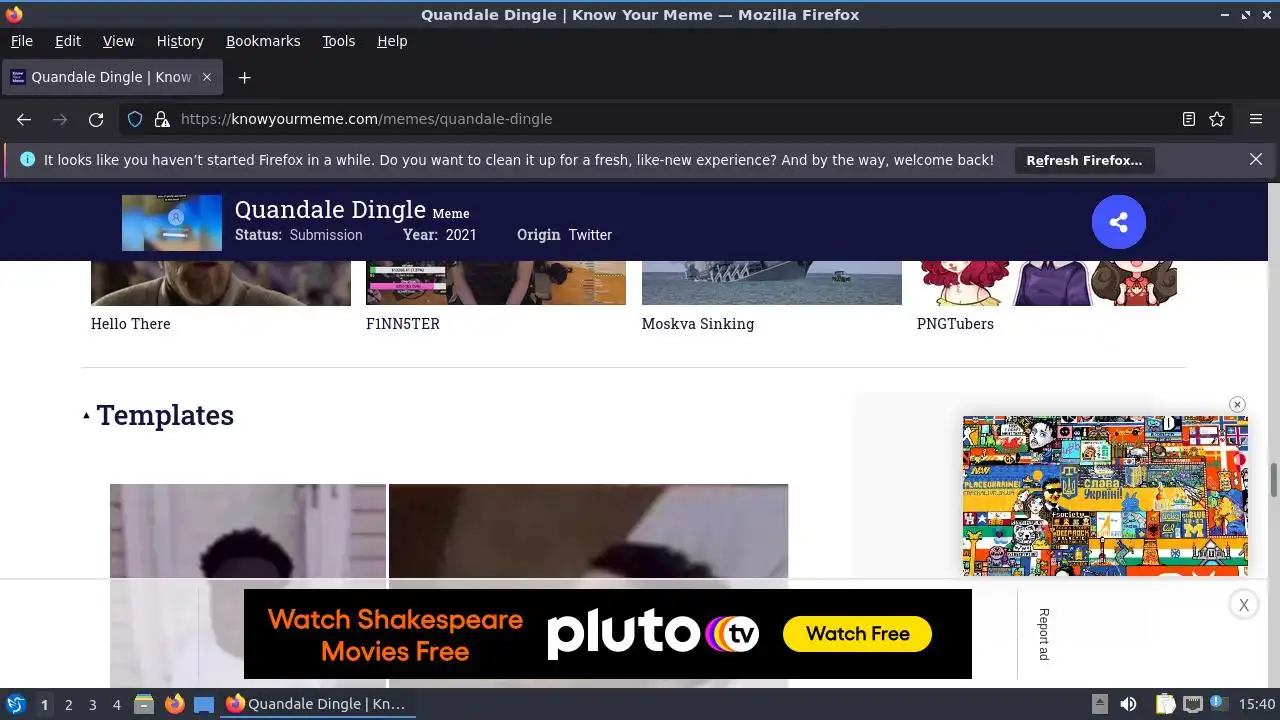Click the Quandale Dingle header thumbnail
Screen dimensions: 1280x720
click(x=172, y=222)
